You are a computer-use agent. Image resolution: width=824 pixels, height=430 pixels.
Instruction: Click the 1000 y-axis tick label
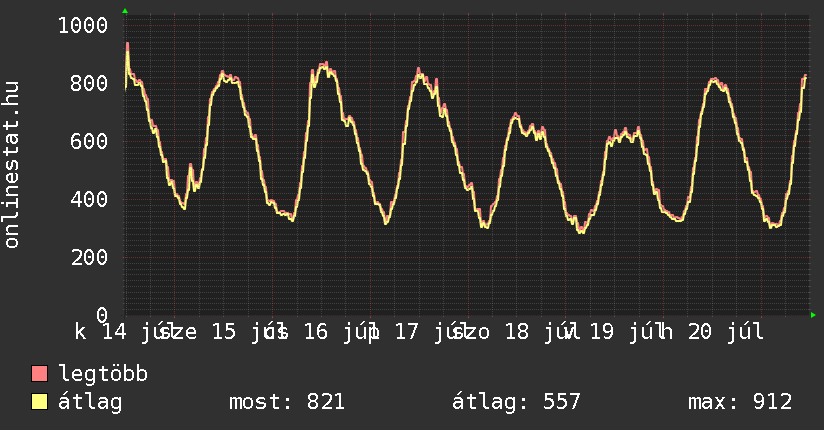point(83,25)
